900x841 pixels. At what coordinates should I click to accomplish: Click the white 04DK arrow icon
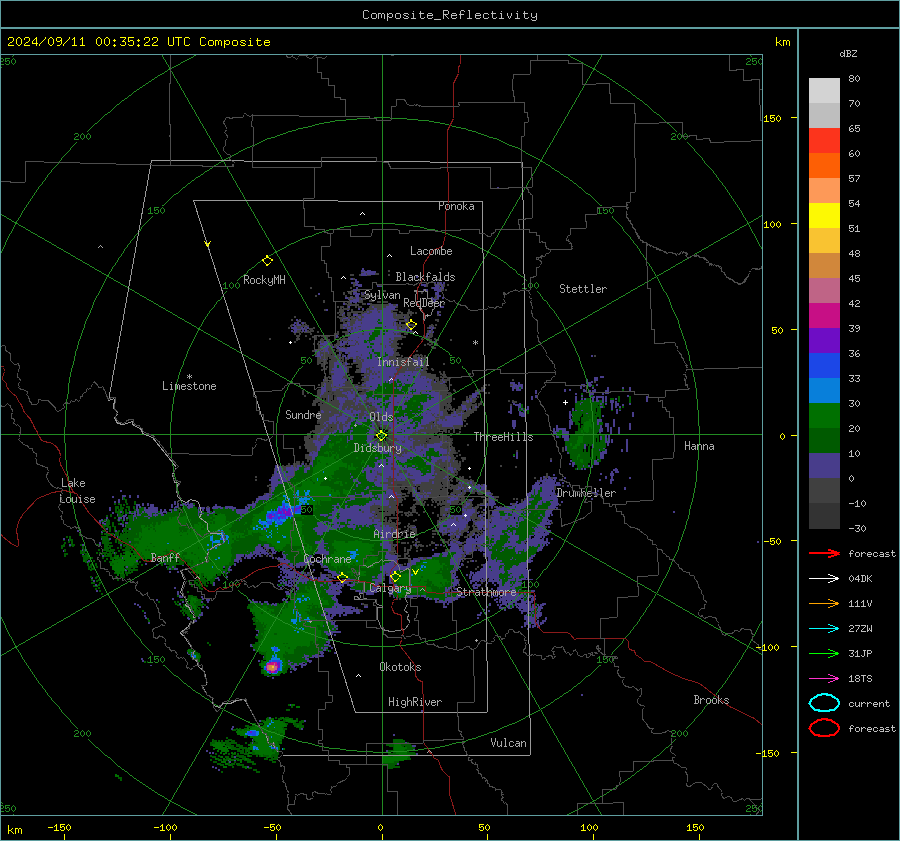click(824, 579)
